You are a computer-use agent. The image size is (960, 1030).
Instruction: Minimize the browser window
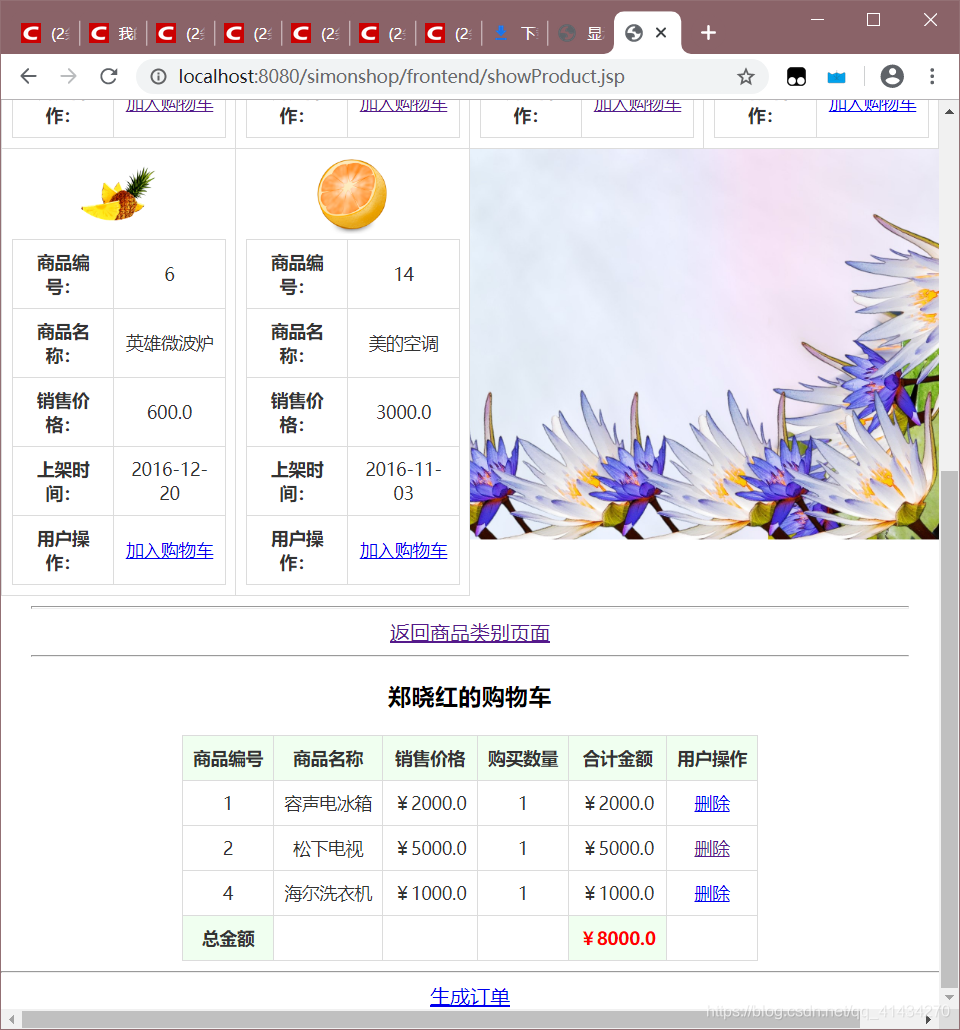(x=817, y=20)
